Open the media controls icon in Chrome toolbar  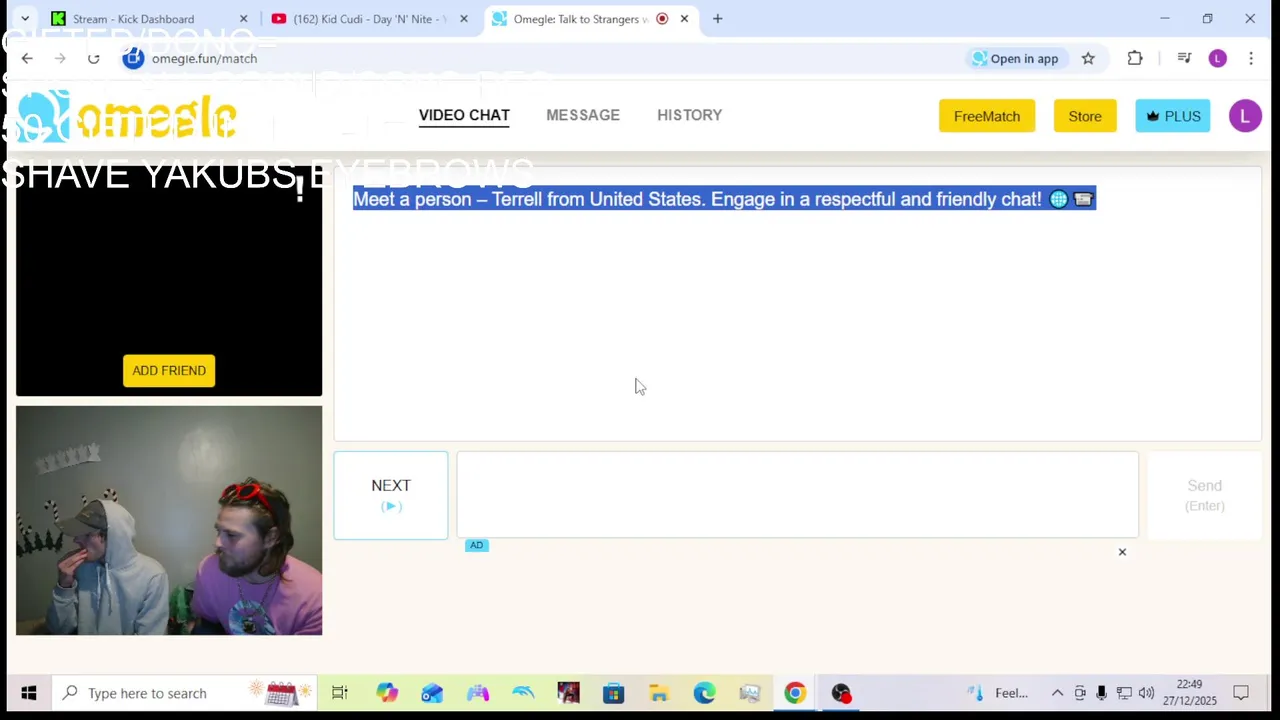pyautogui.click(x=1184, y=59)
